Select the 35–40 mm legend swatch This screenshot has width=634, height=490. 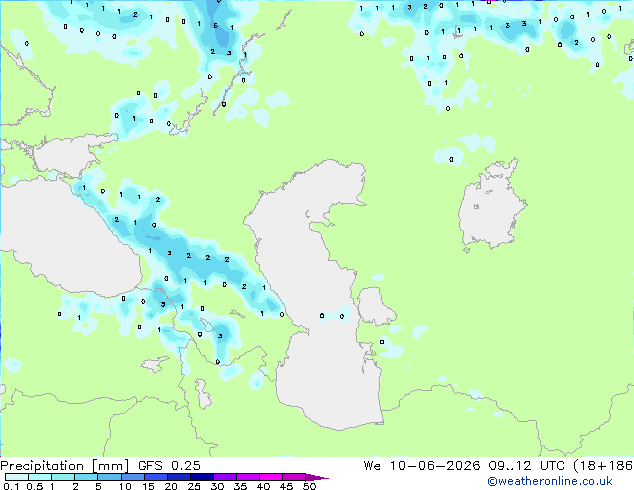(x=247, y=477)
